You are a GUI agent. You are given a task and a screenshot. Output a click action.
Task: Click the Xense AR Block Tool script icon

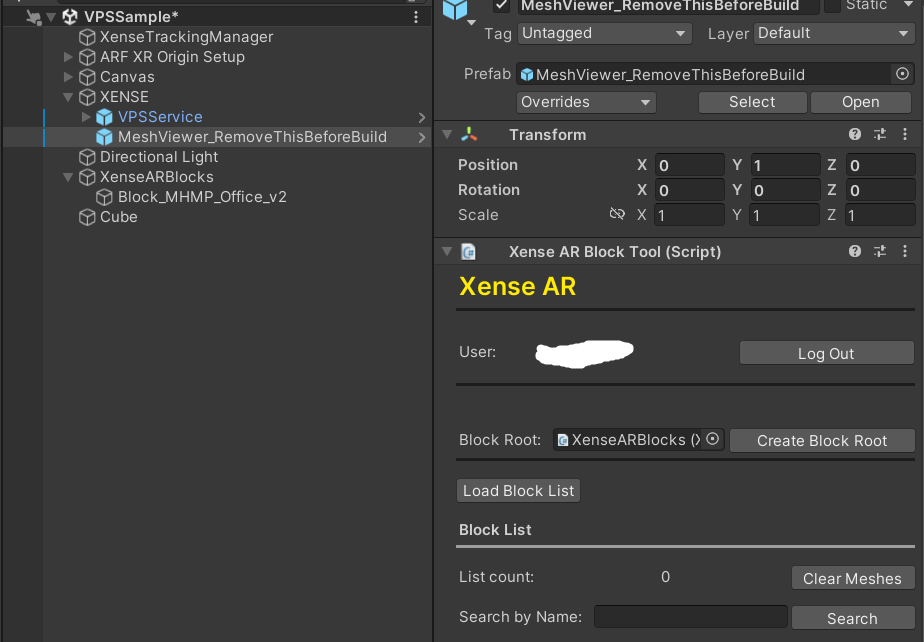click(469, 251)
